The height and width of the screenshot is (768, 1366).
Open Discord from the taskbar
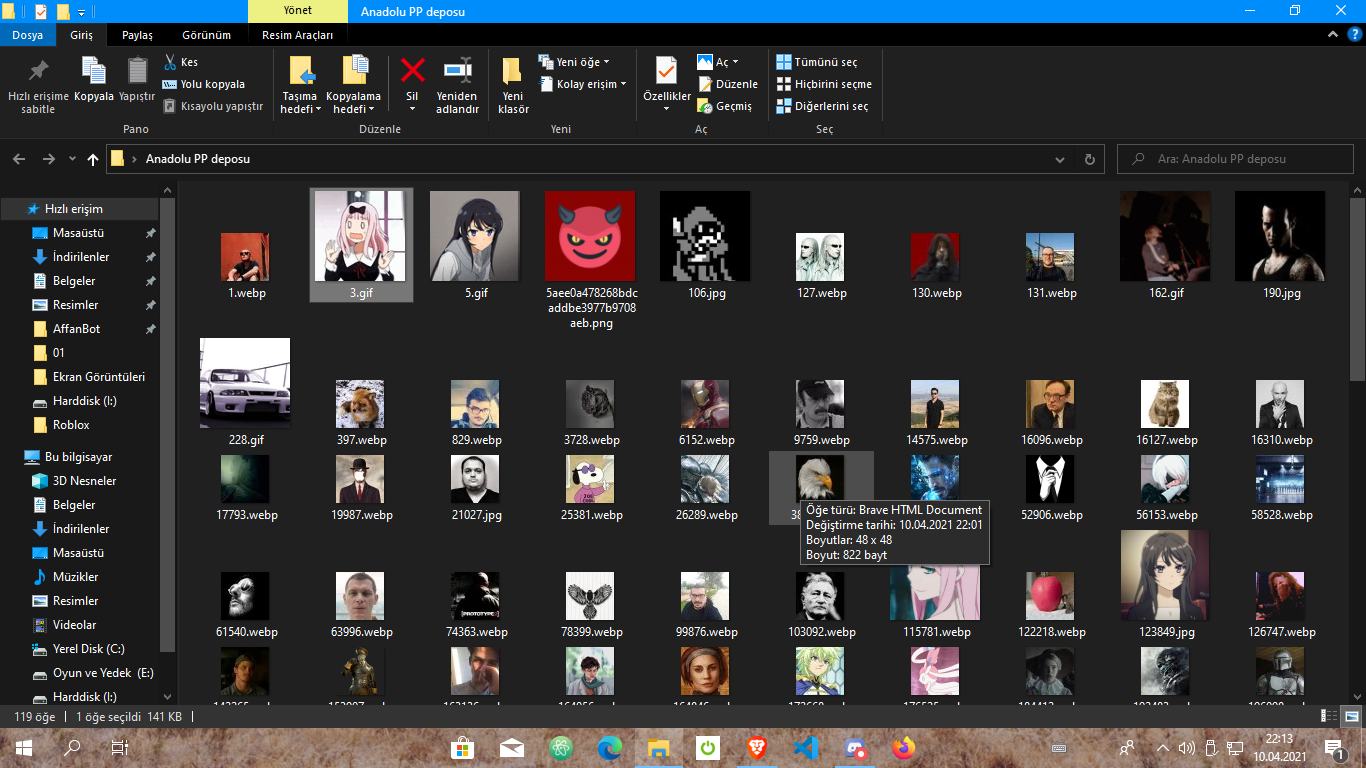click(x=855, y=747)
